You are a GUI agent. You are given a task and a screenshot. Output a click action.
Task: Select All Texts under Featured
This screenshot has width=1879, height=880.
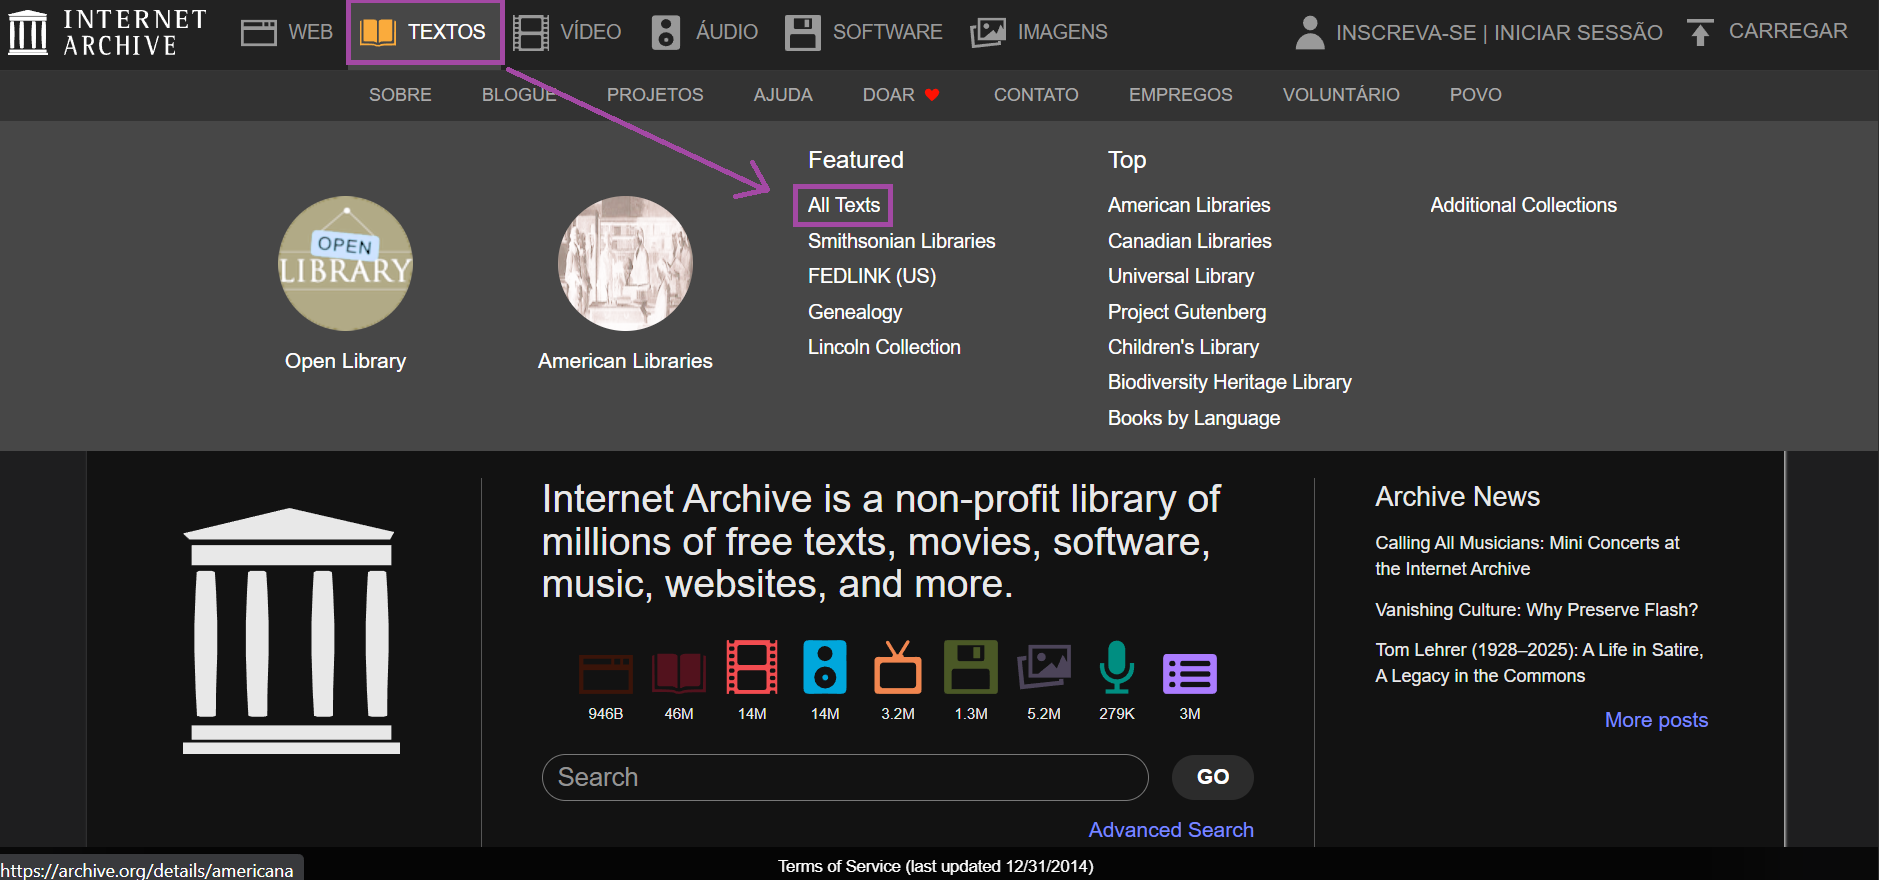point(844,205)
